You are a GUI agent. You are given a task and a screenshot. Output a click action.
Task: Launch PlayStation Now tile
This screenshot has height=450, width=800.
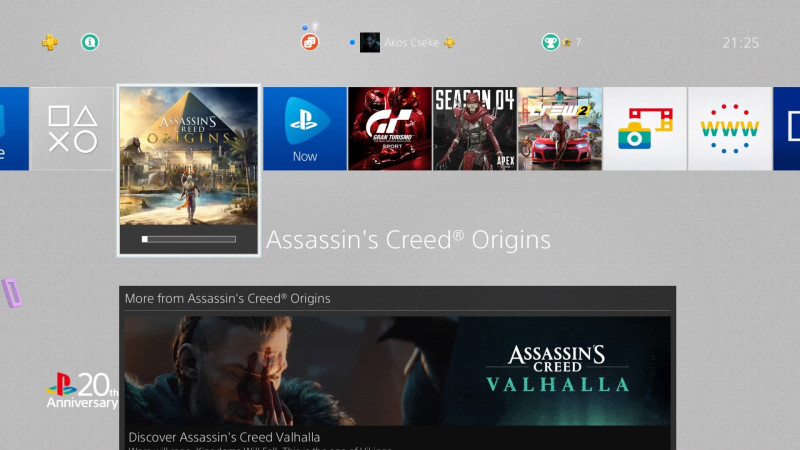click(305, 129)
